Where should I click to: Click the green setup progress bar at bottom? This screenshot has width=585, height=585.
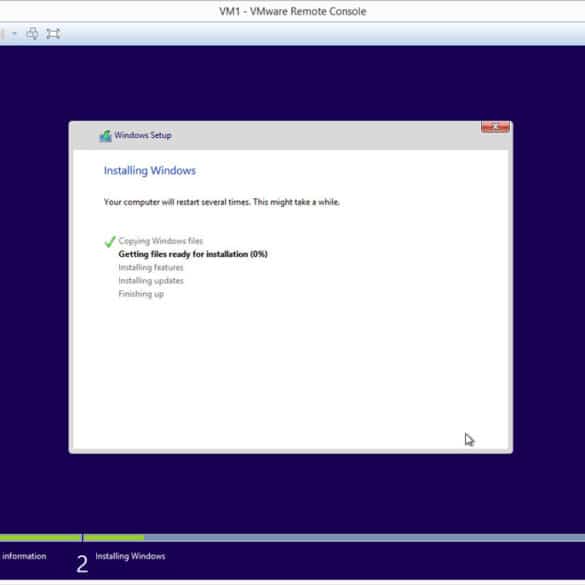(x=72, y=538)
